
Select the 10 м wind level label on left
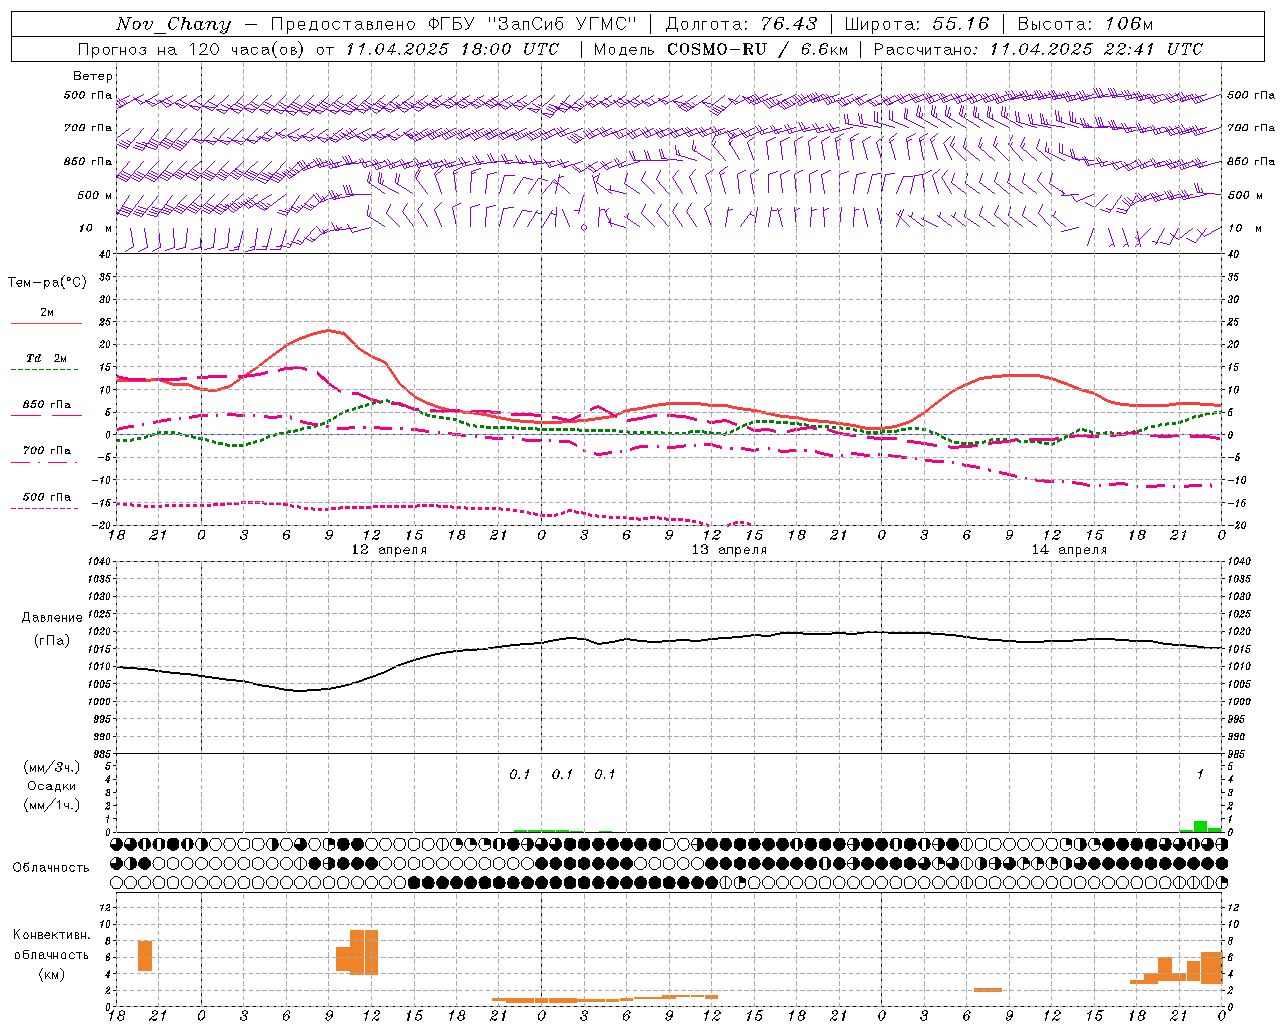[96, 228]
